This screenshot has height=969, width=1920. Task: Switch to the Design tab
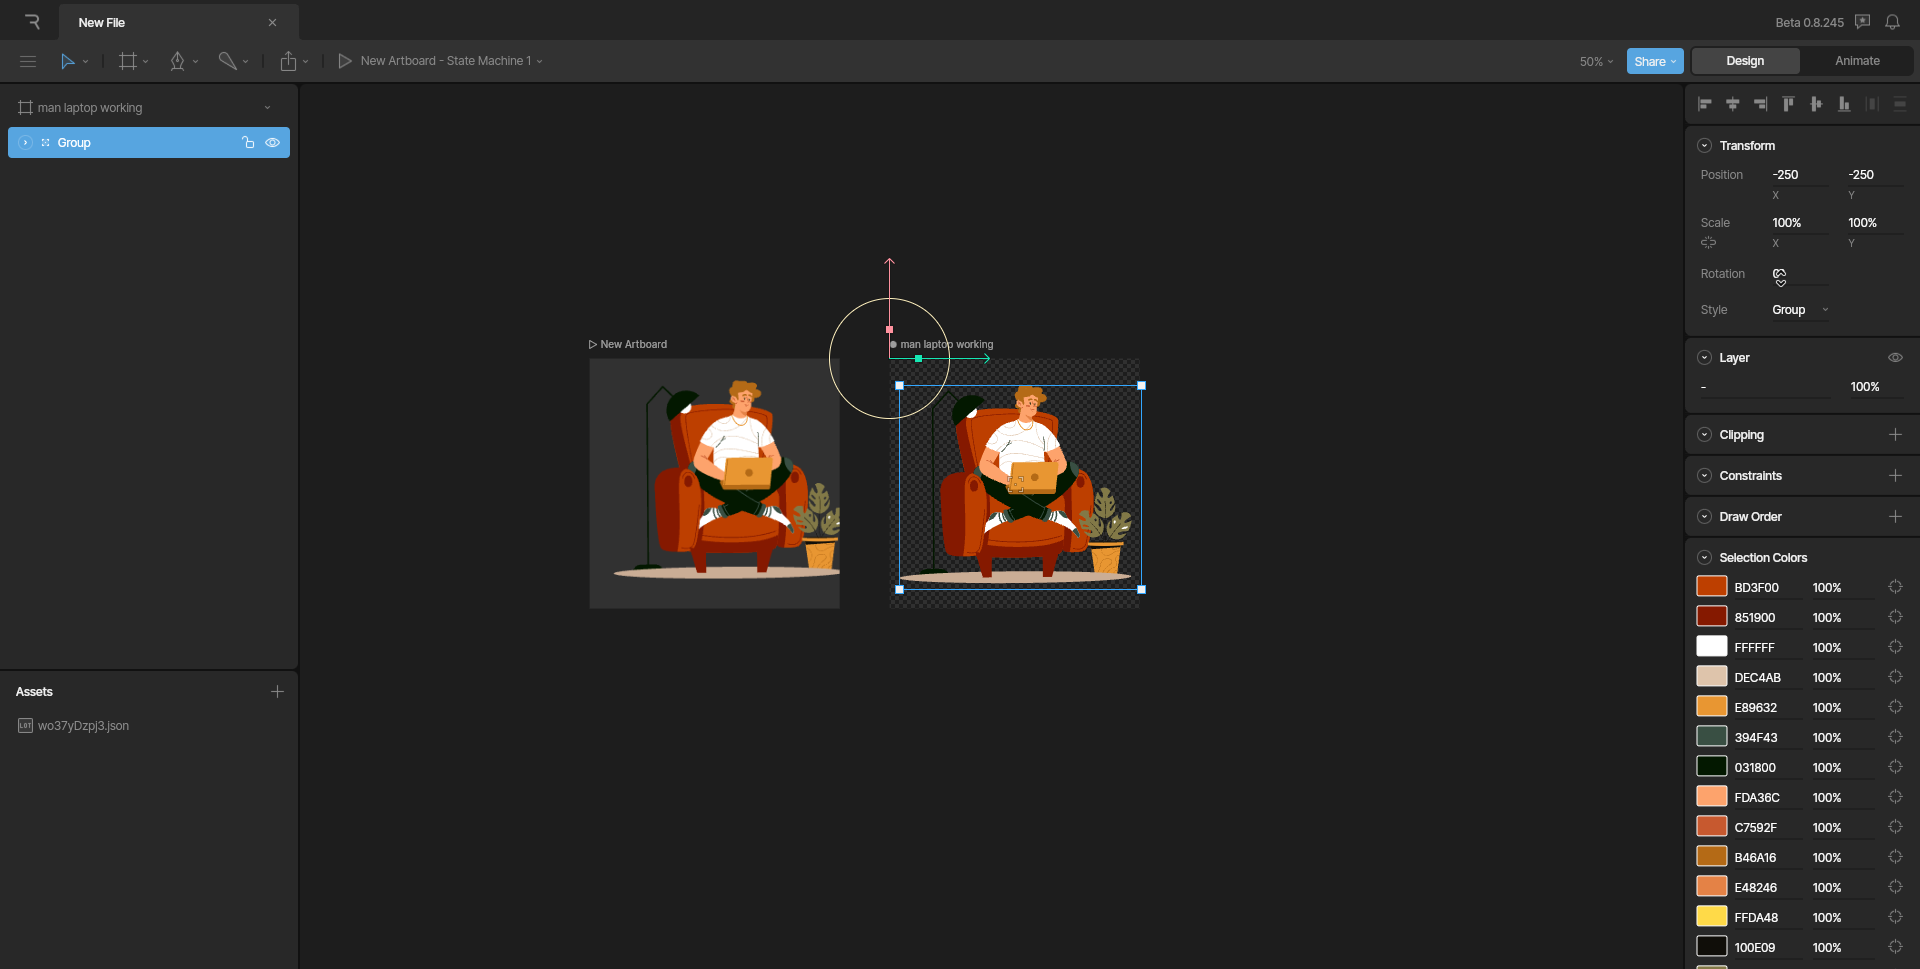tap(1745, 61)
